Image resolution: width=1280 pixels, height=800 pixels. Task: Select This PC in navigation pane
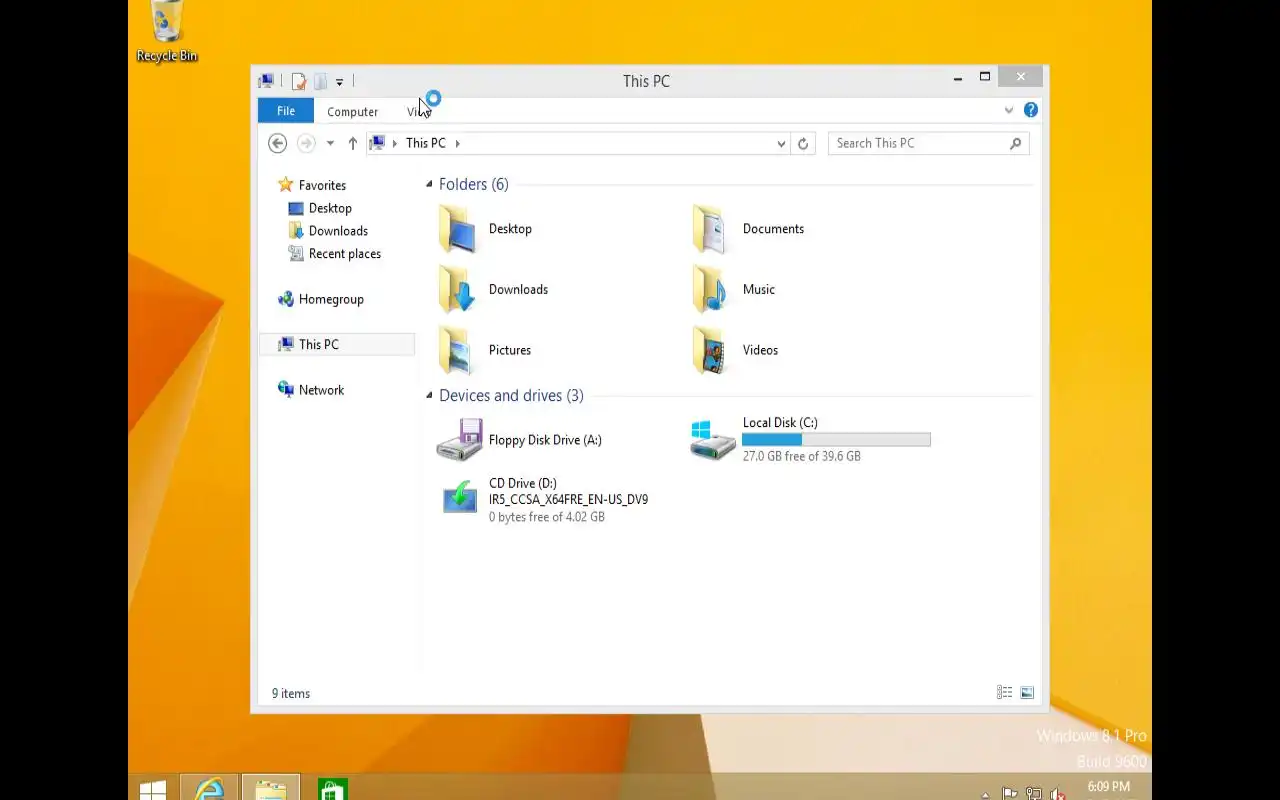318,344
